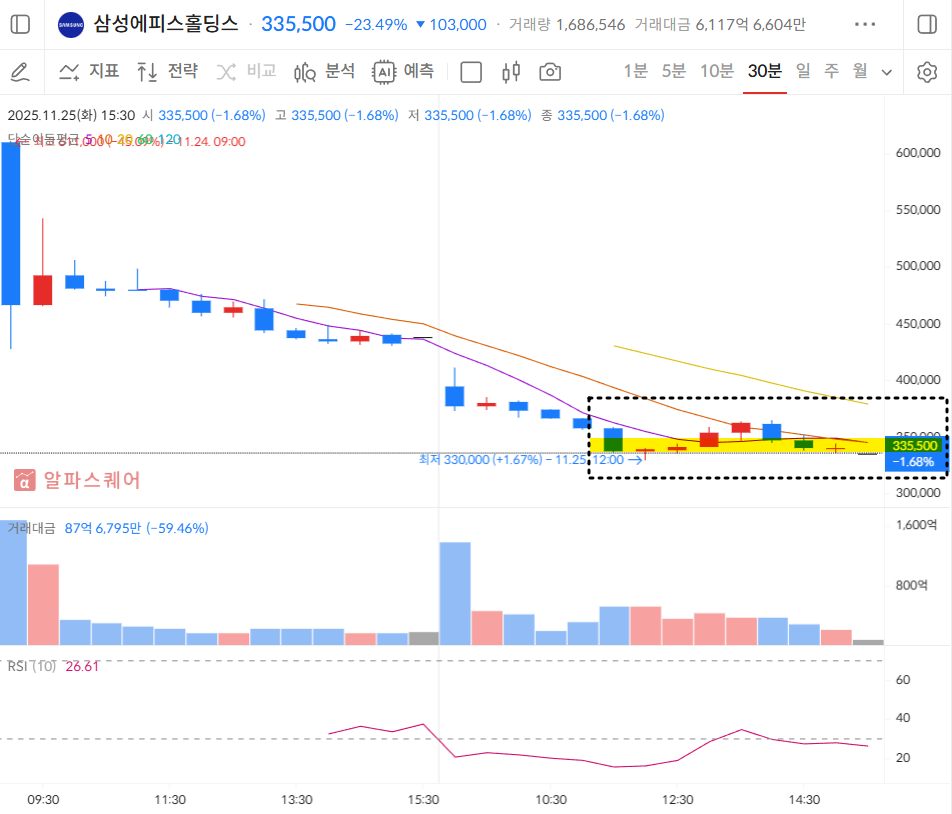Switch to the 1분 interval
Viewport: 952px width, 814px height.
[635, 71]
